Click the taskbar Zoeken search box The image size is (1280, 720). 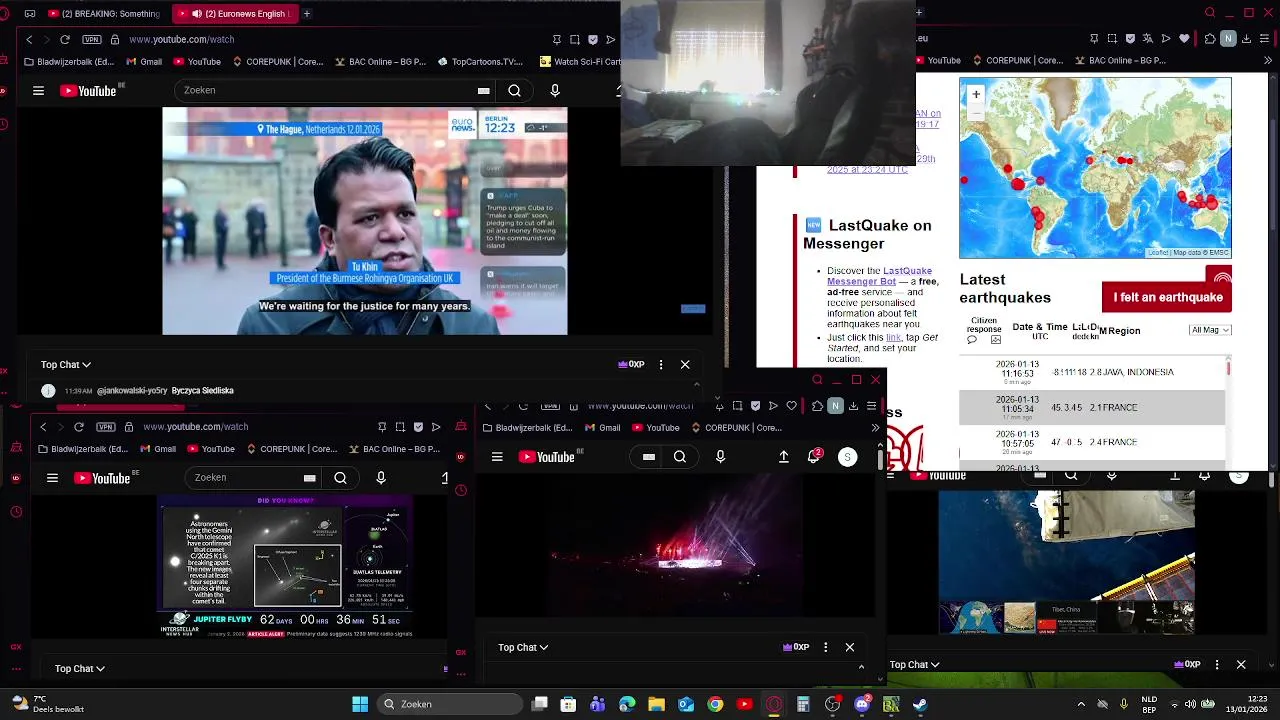449,705
